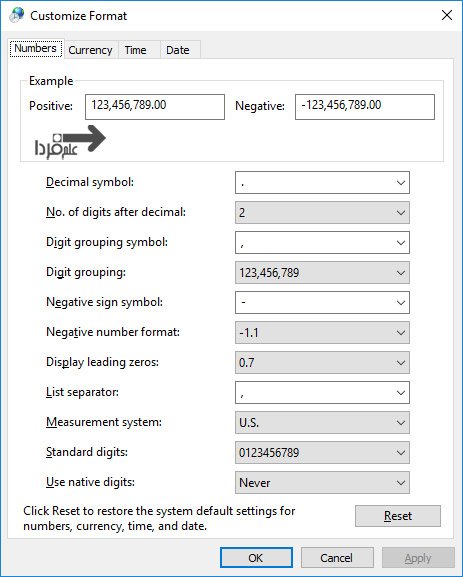Click the Digit grouping symbol label
The width and height of the screenshot is (463, 577).
pos(107,243)
